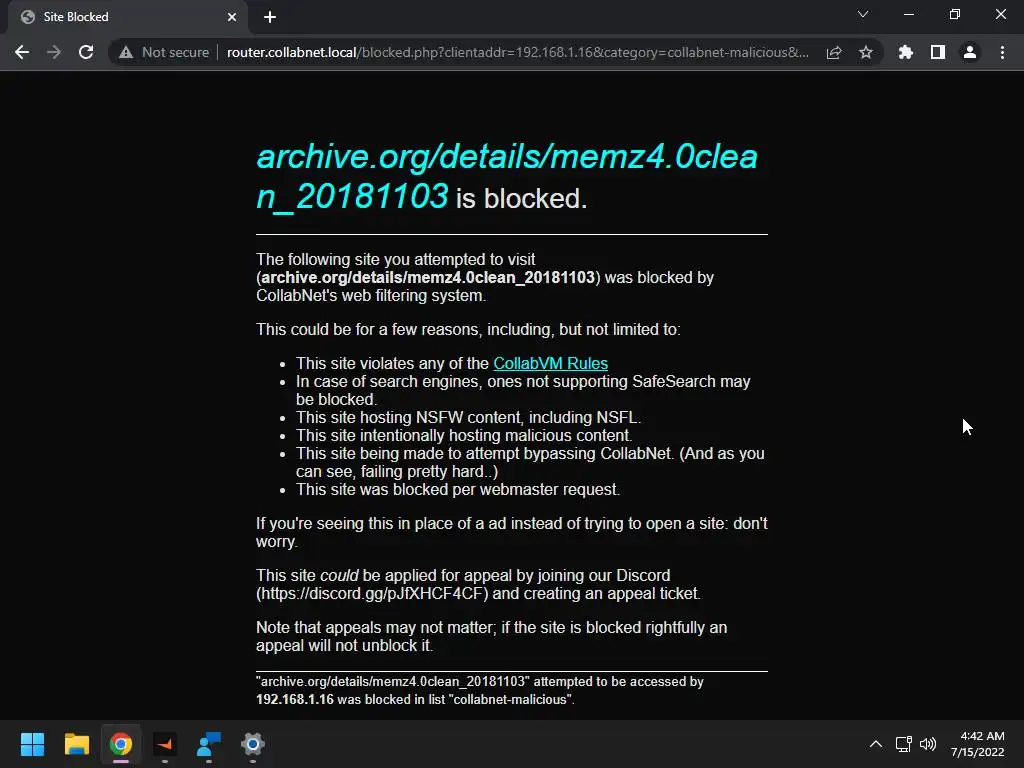This screenshot has height=768, width=1024.
Task: Open File Explorer from the taskbar
Action: (x=76, y=744)
